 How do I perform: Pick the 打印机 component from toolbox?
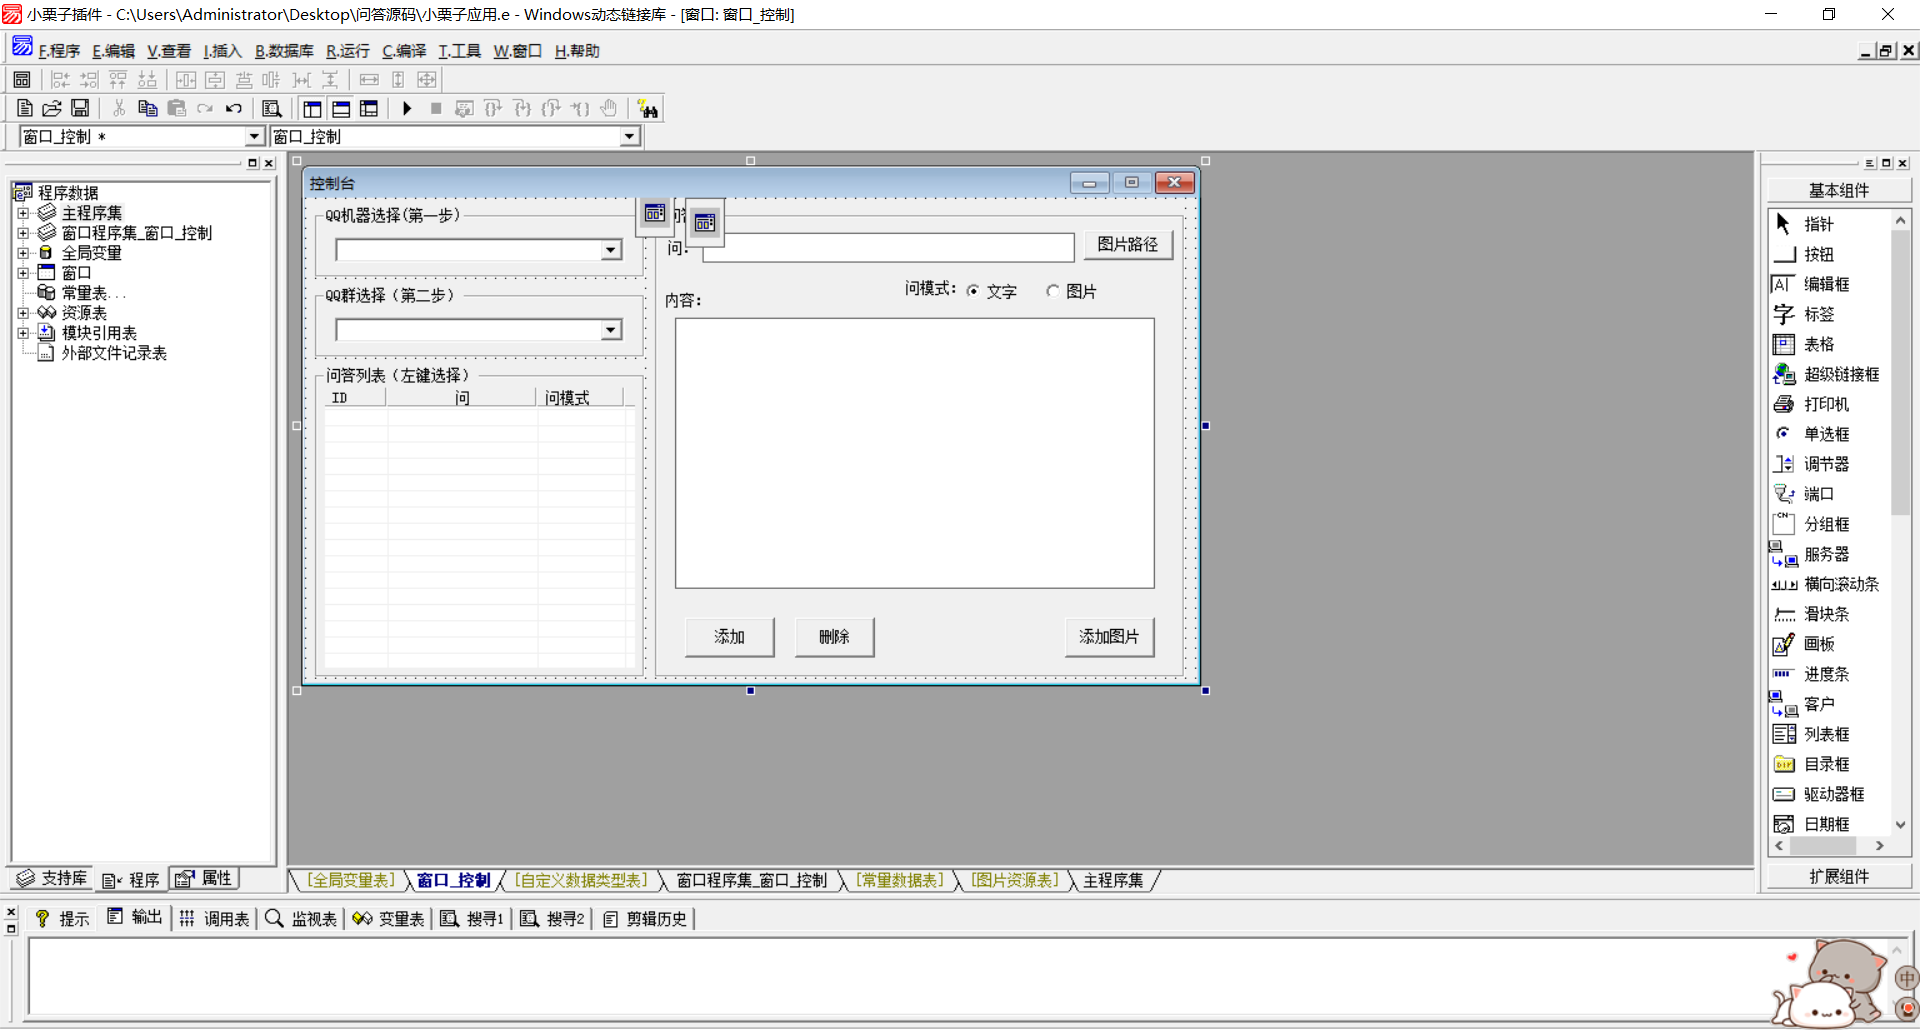coord(1825,404)
